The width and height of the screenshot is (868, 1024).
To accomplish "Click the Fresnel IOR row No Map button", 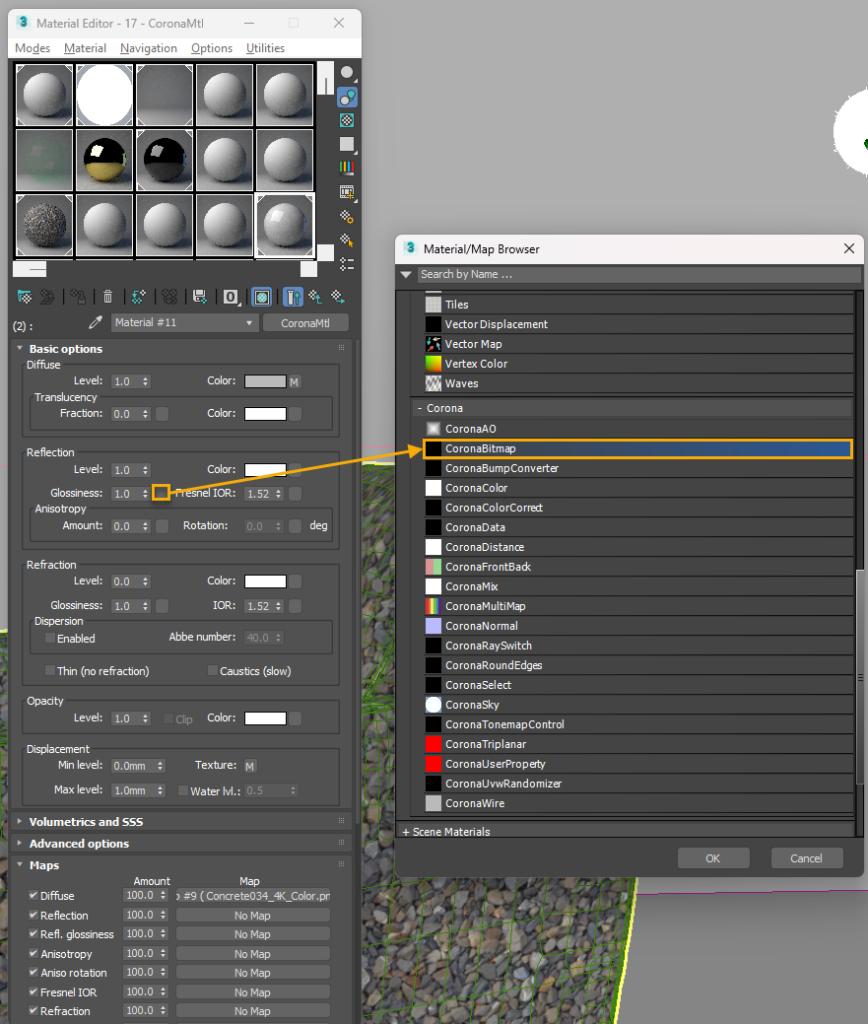I will click(x=253, y=992).
